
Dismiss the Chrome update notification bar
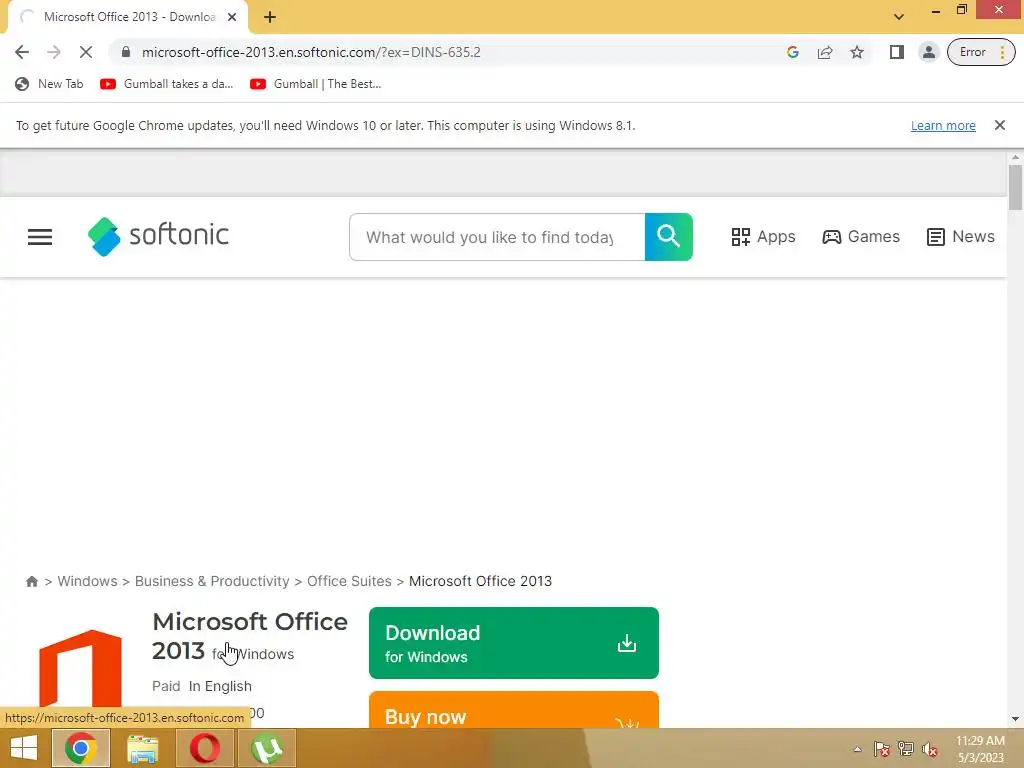click(999, 125)
